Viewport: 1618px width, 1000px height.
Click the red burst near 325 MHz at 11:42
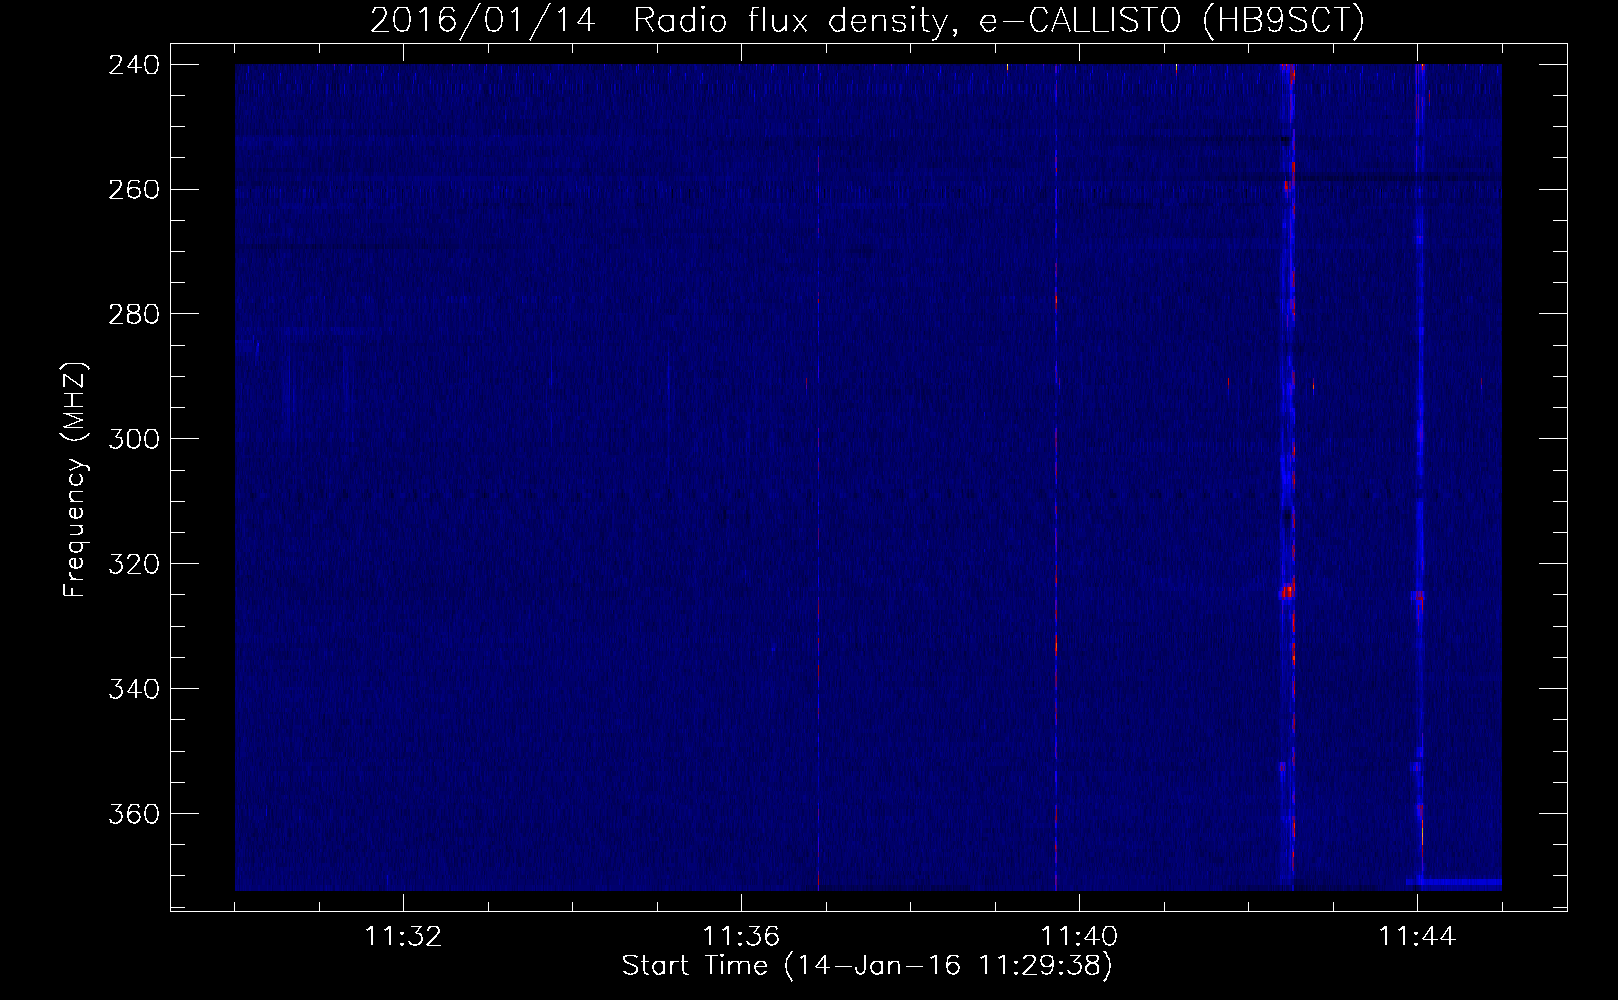click(x=1286, y=592)
